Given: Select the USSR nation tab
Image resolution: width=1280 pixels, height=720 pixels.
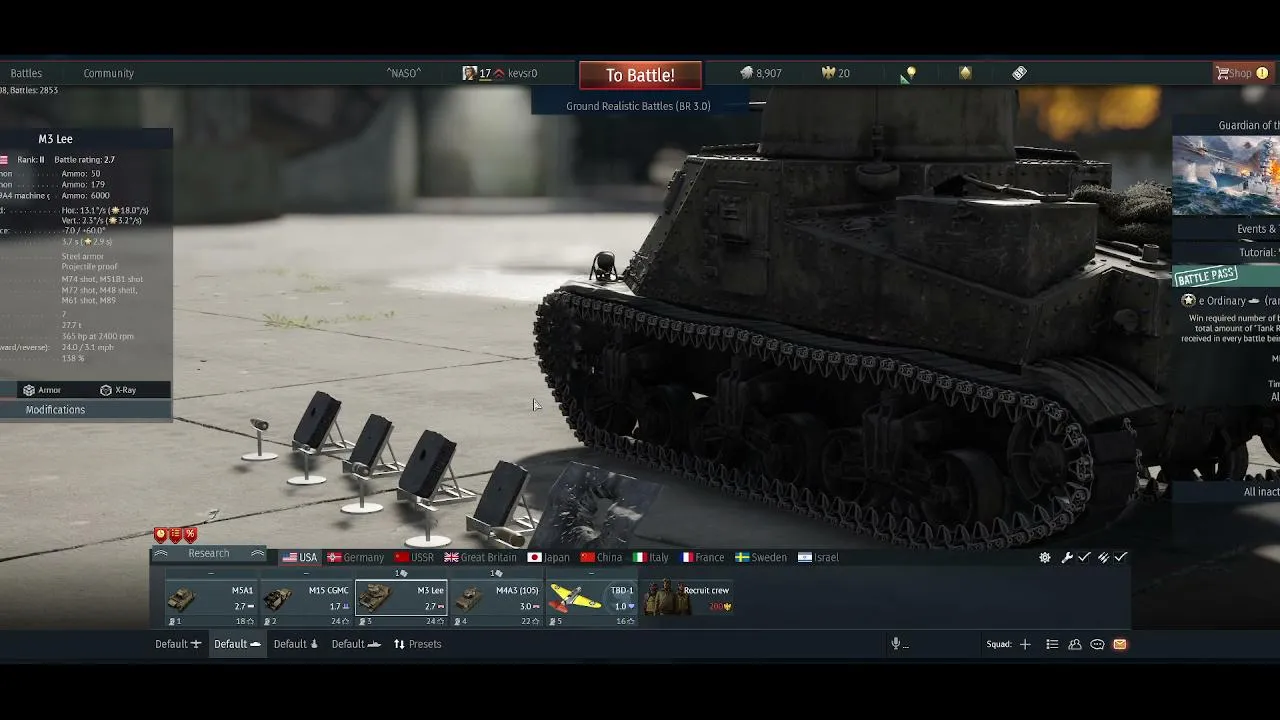Looking at the screenshot, I should pos(414,558).
